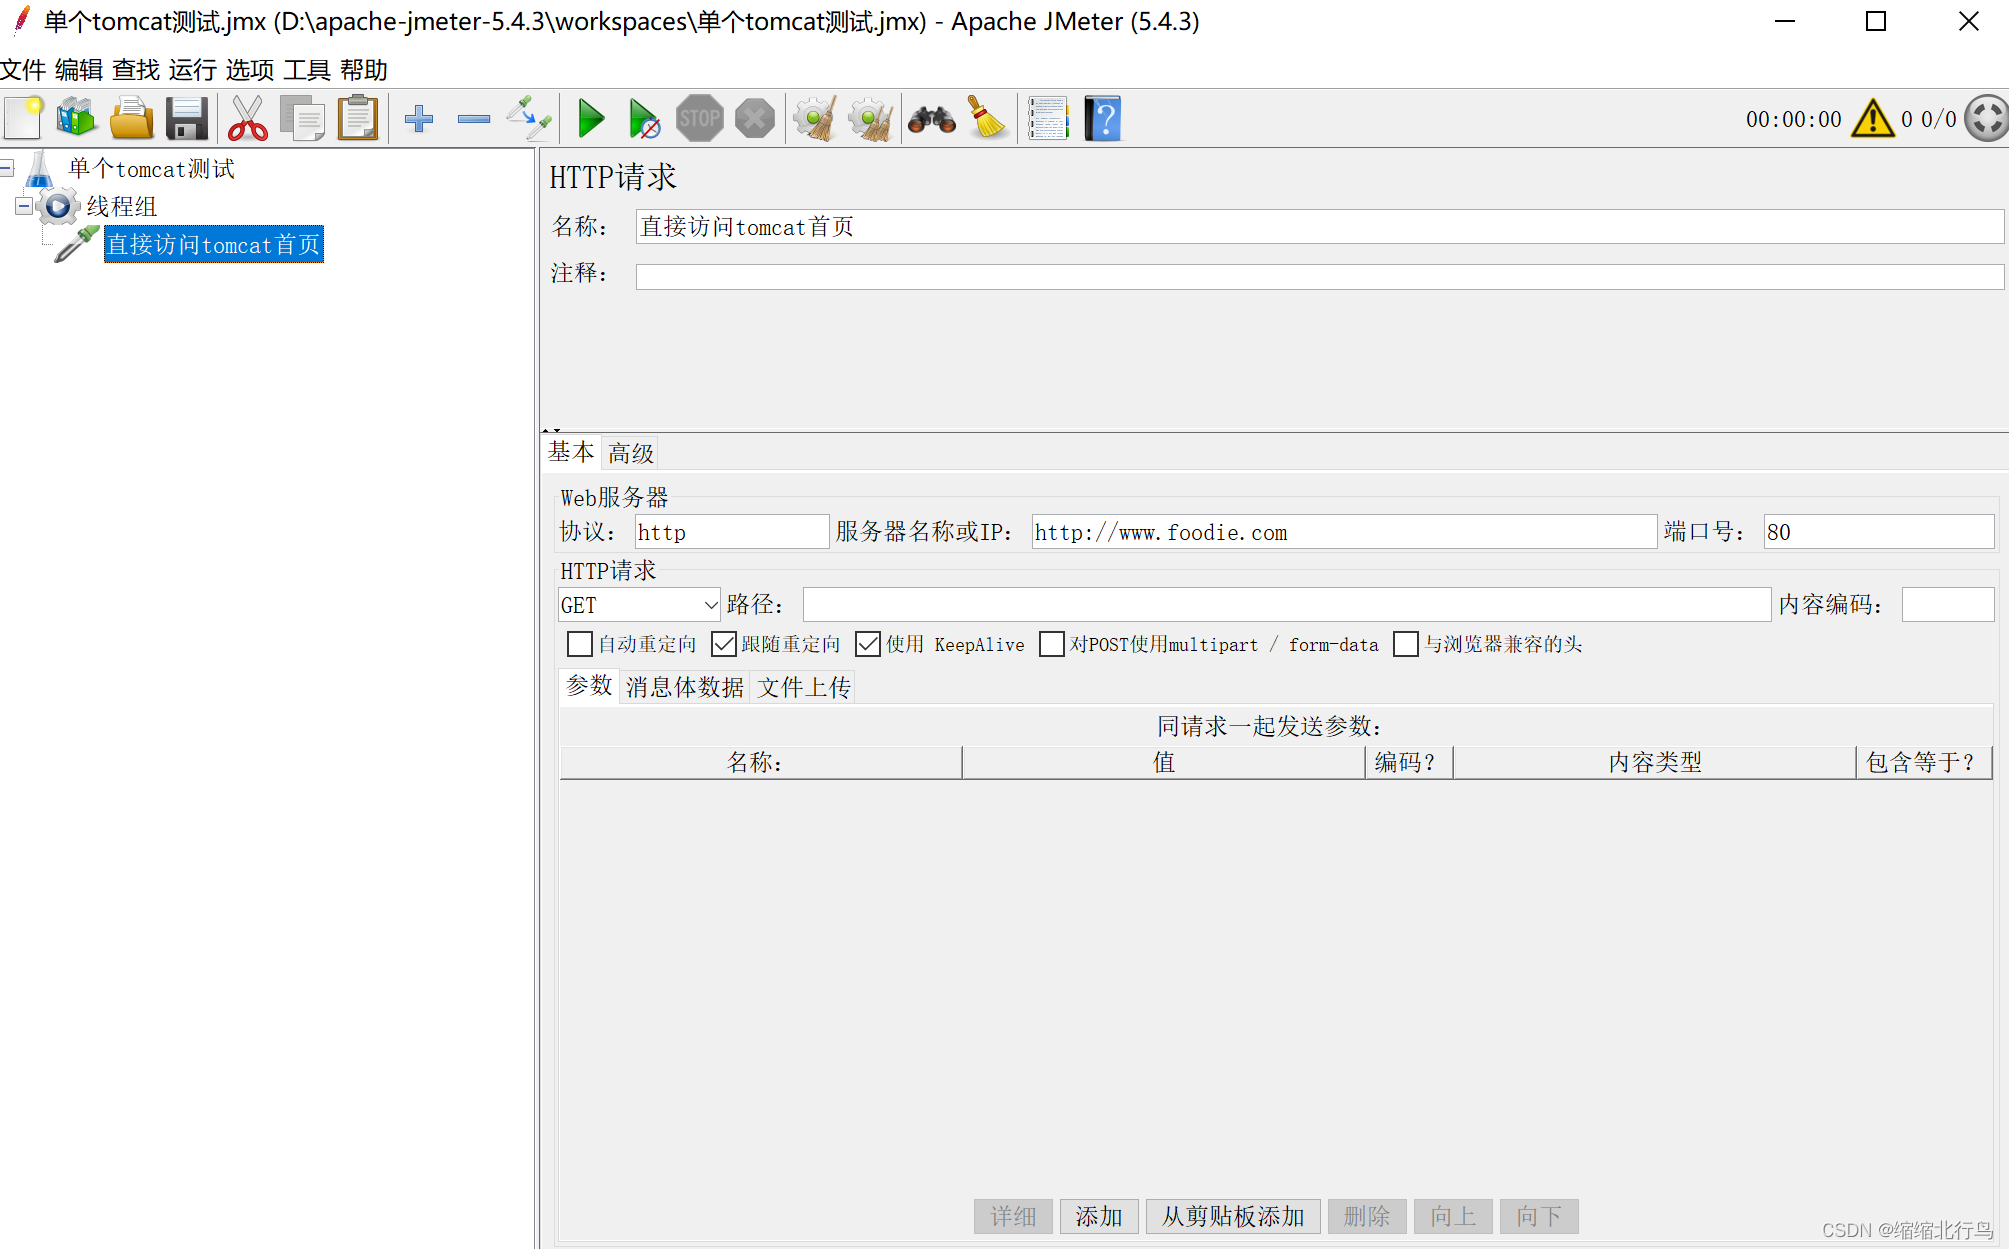Click the yellow warning triangle log icon

tap(1872, 119)
